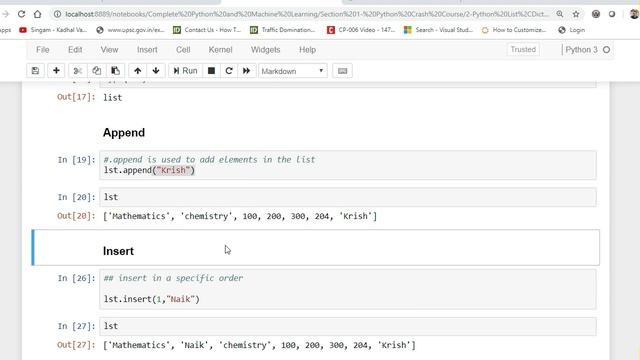This screenshot has height=360, width=640.
Task: Paste cells below icon
Action: coord(116,71)
